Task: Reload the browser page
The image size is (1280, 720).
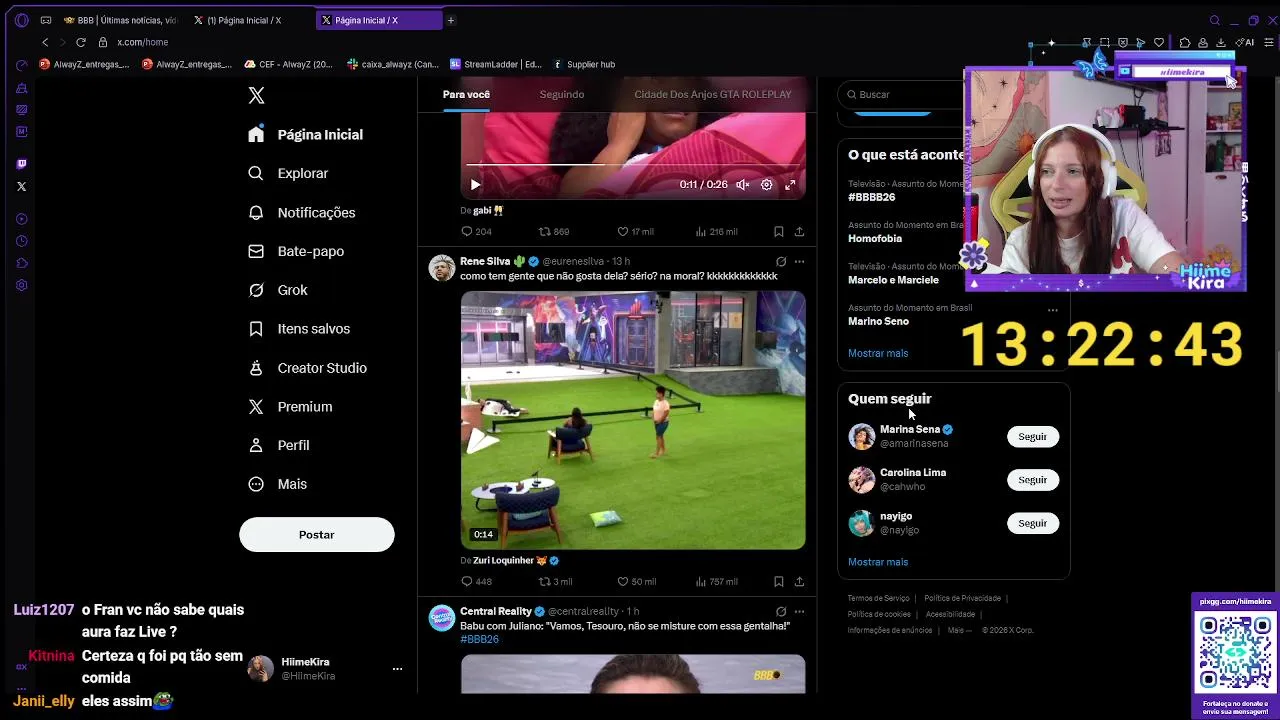Action: [81, 42]
